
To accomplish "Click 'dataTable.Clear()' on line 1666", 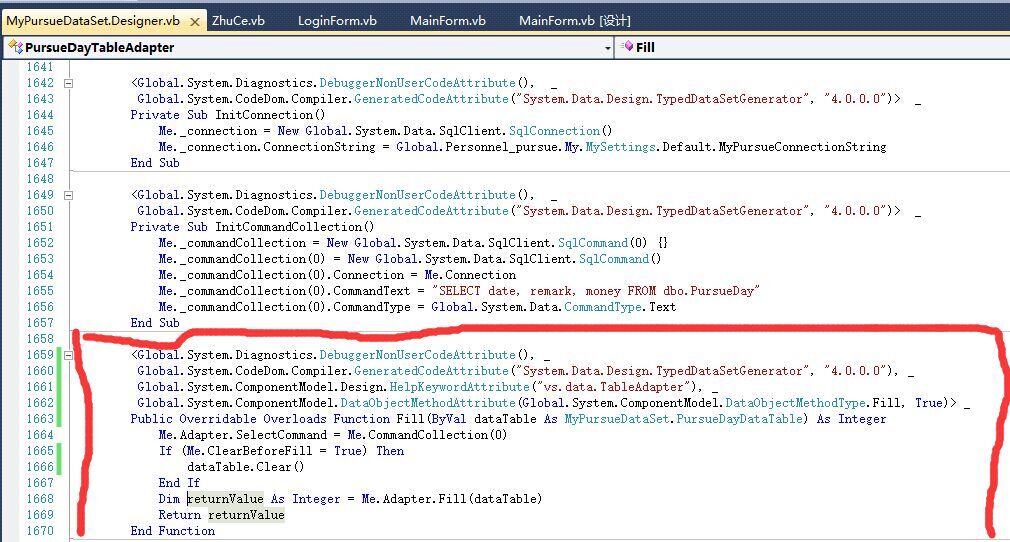I will [x=245, y=467].
